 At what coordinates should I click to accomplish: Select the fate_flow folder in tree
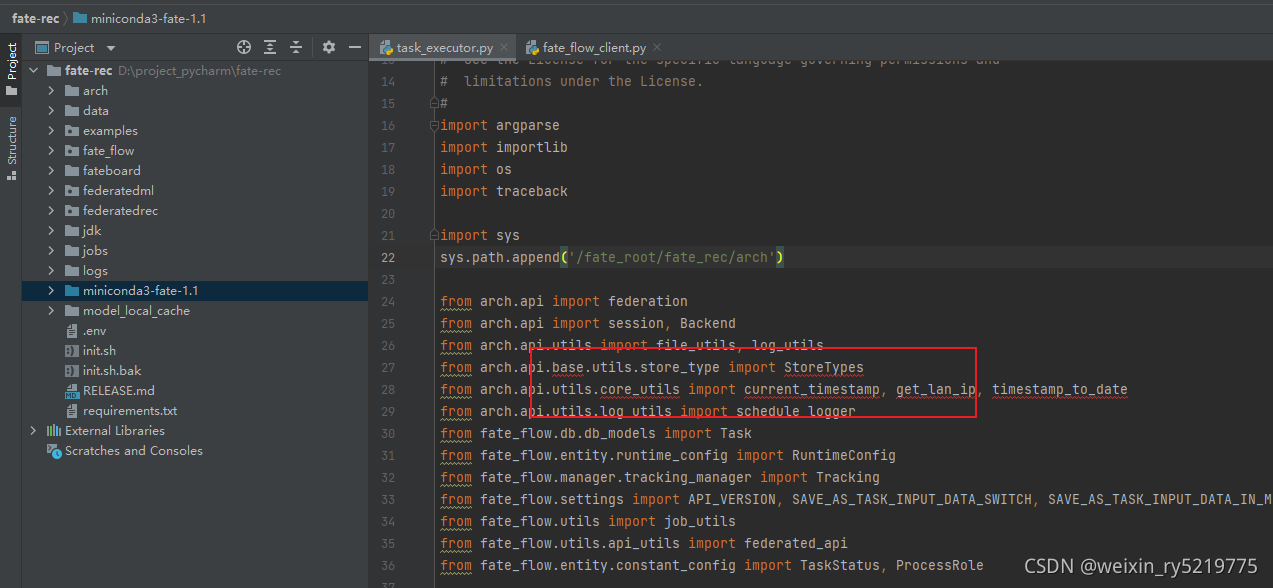[x=108, y=151]
